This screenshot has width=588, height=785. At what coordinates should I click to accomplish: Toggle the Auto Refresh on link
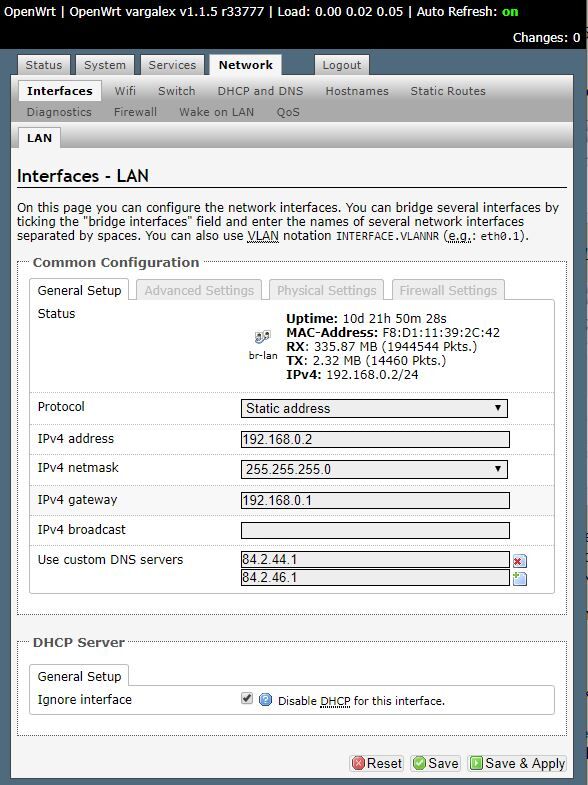pos(510,12)
